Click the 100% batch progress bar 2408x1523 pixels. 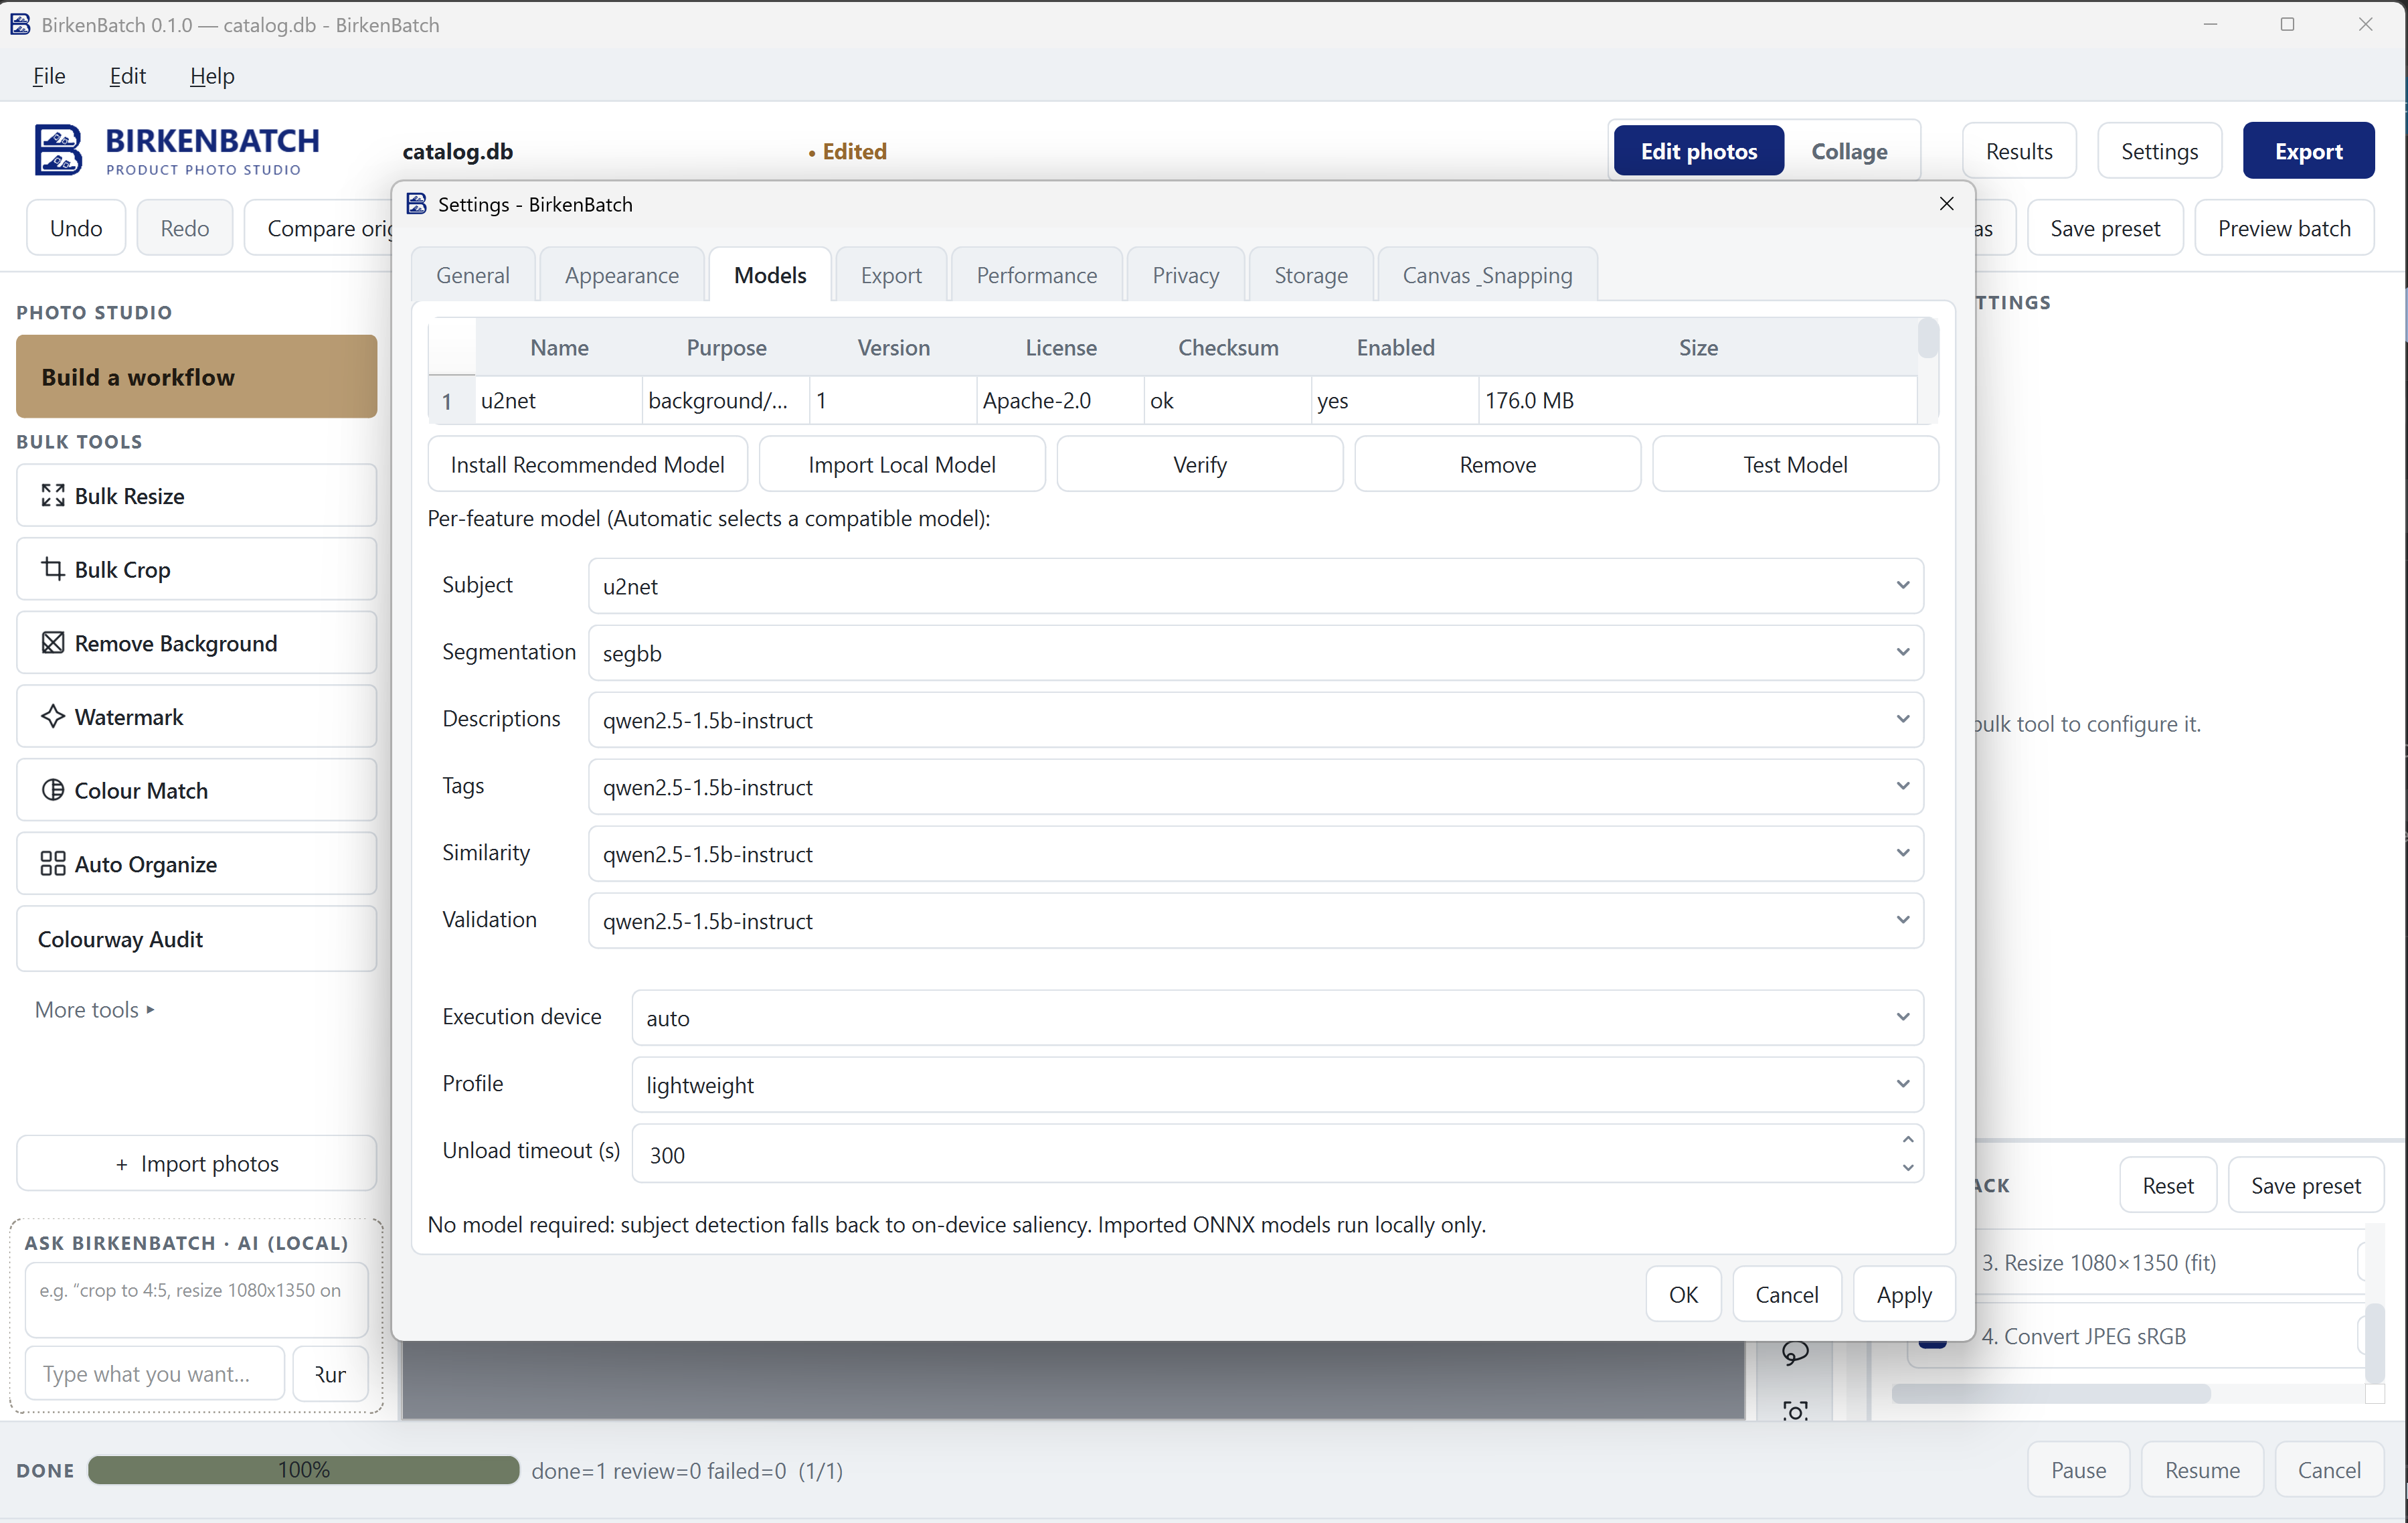[304, 1470]
